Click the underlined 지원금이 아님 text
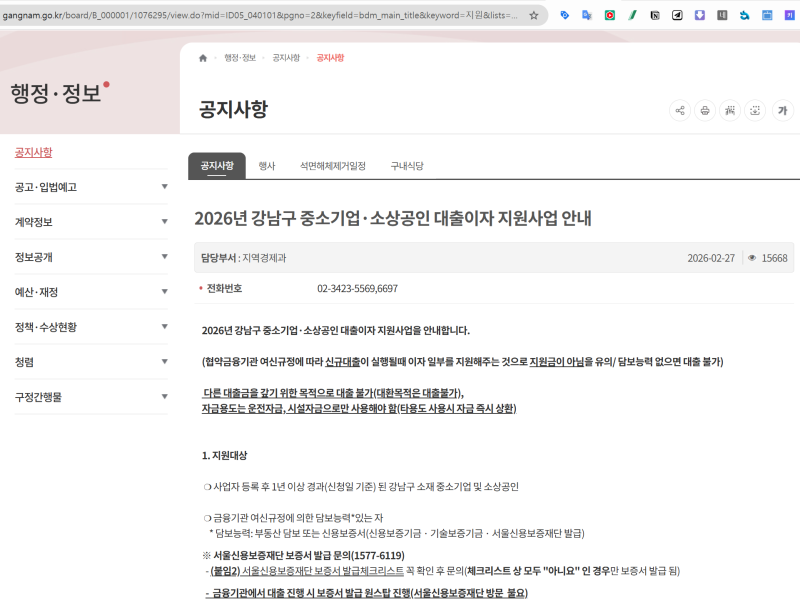The height and width of the screenshot is (608, 800). [x=557, y=362]
